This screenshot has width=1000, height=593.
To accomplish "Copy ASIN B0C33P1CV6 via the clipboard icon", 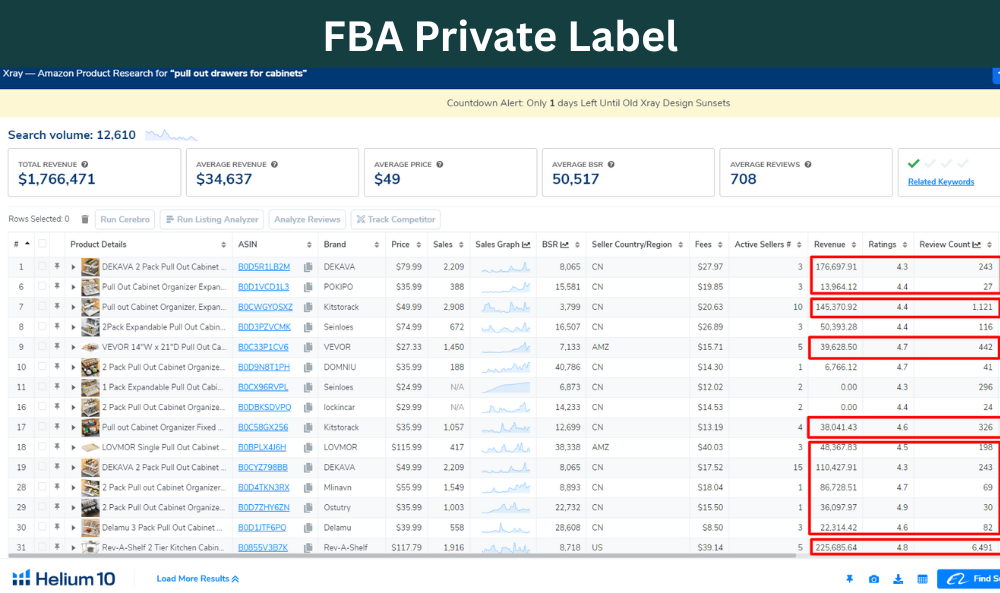I will (309, 348).
